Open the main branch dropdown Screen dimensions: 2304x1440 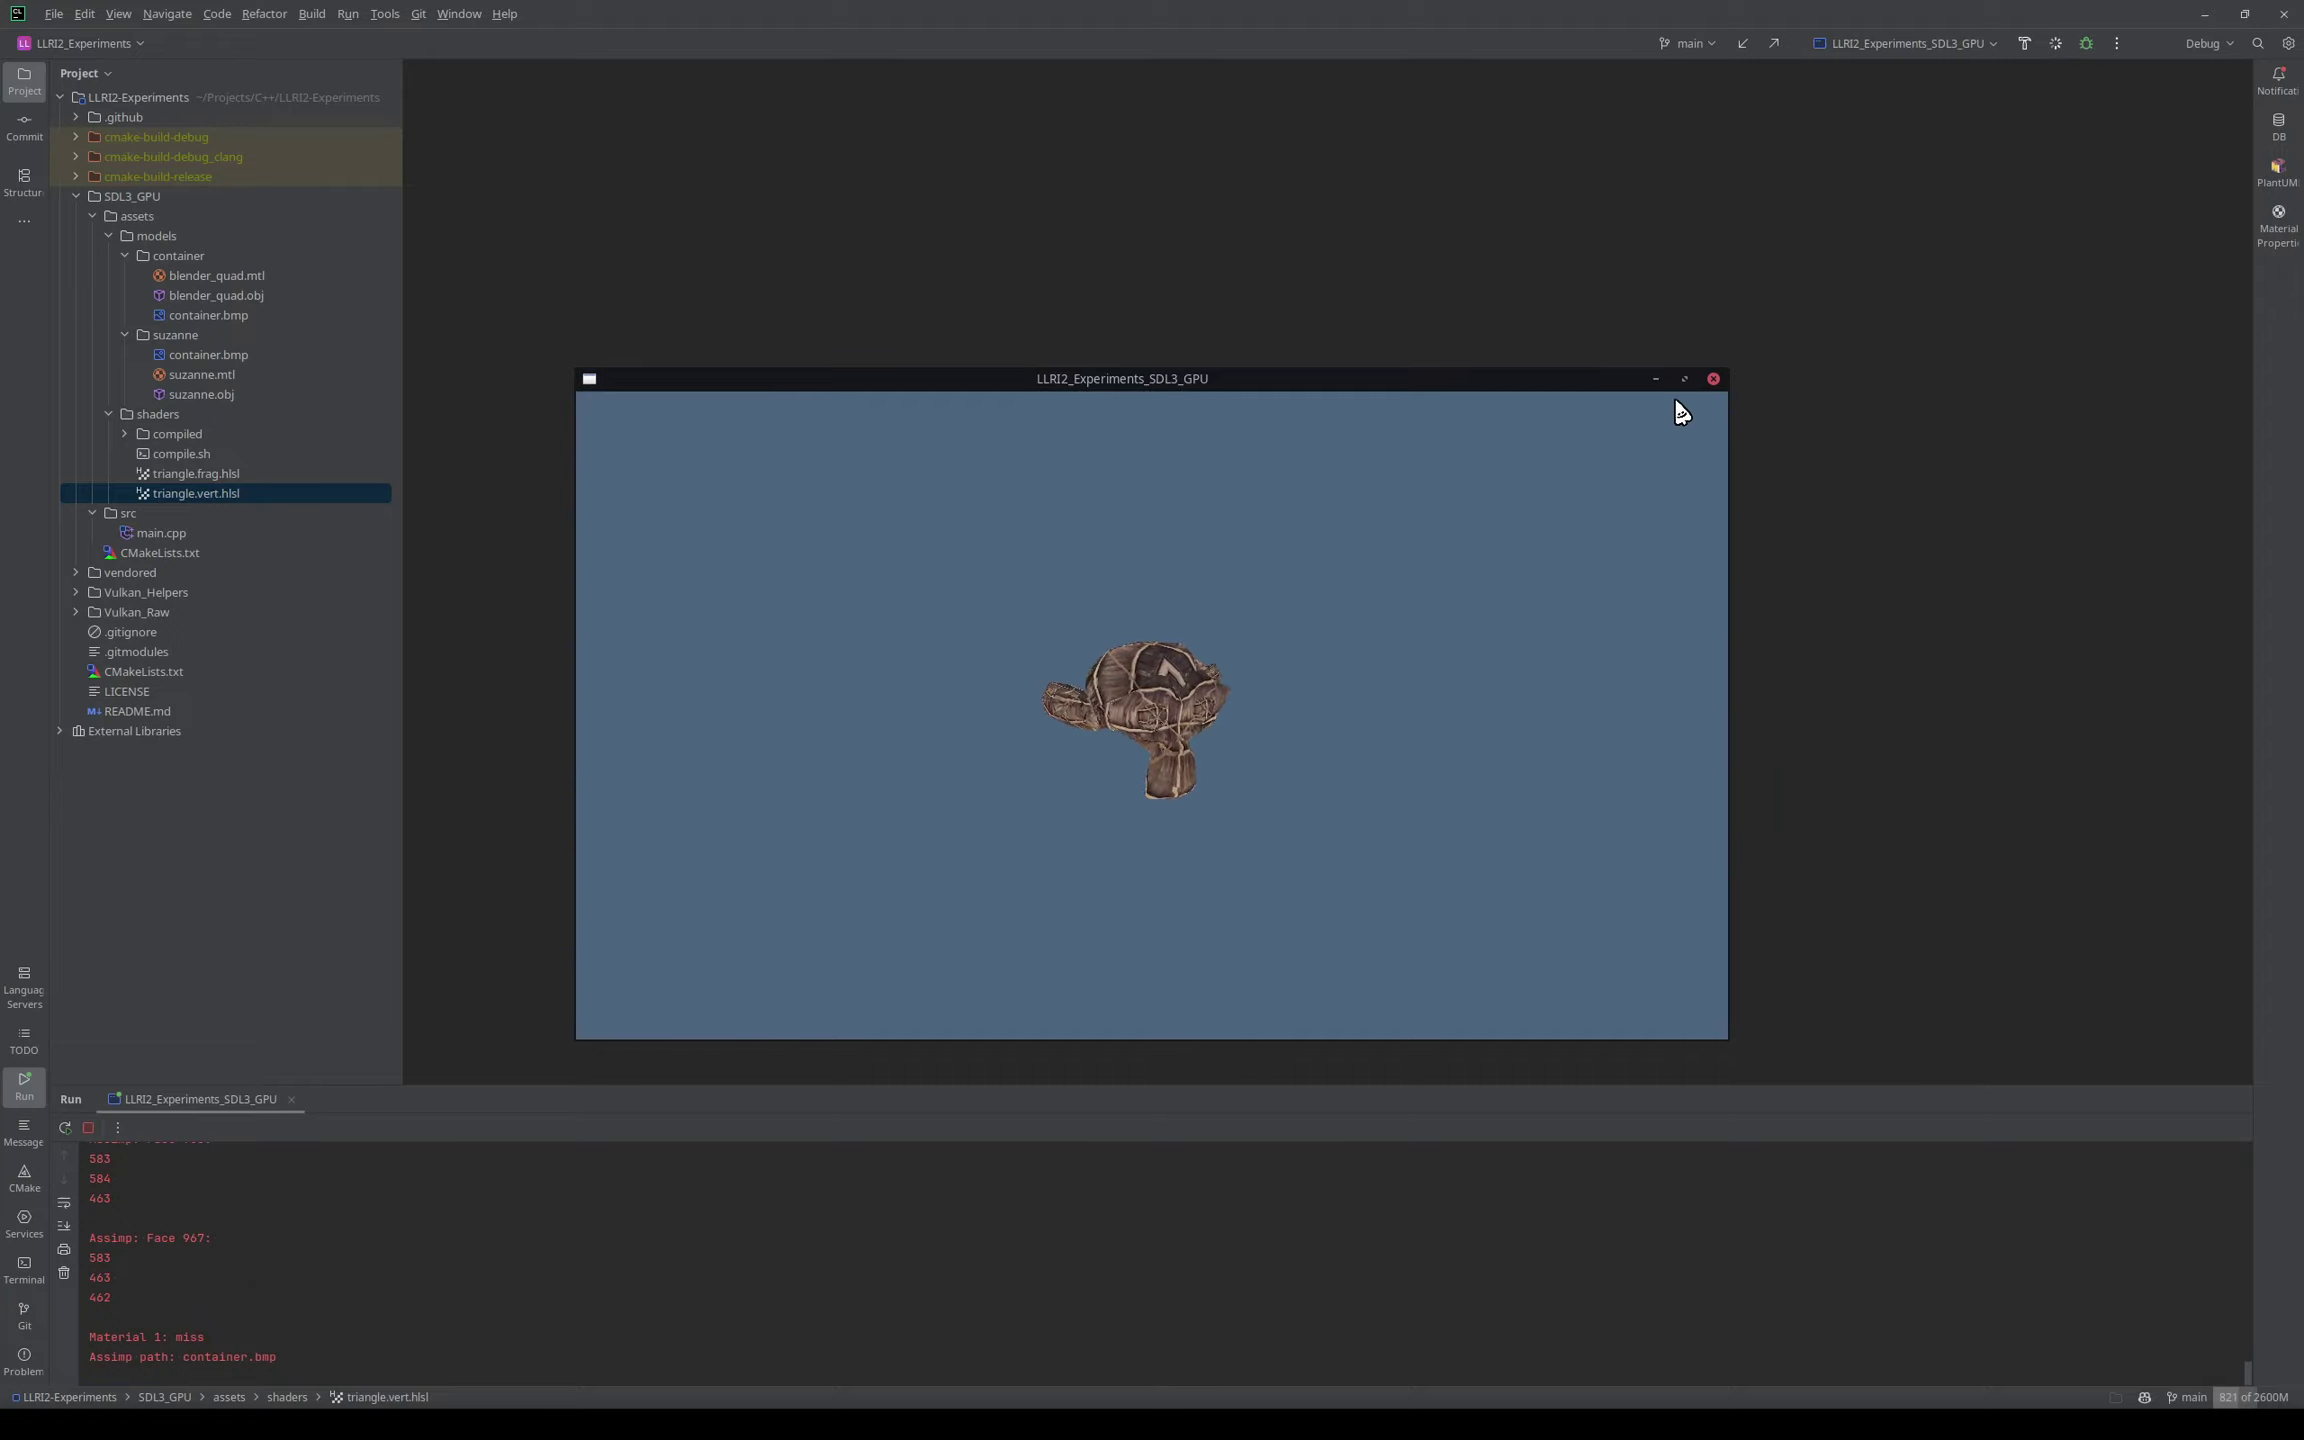click(1688, 44)
